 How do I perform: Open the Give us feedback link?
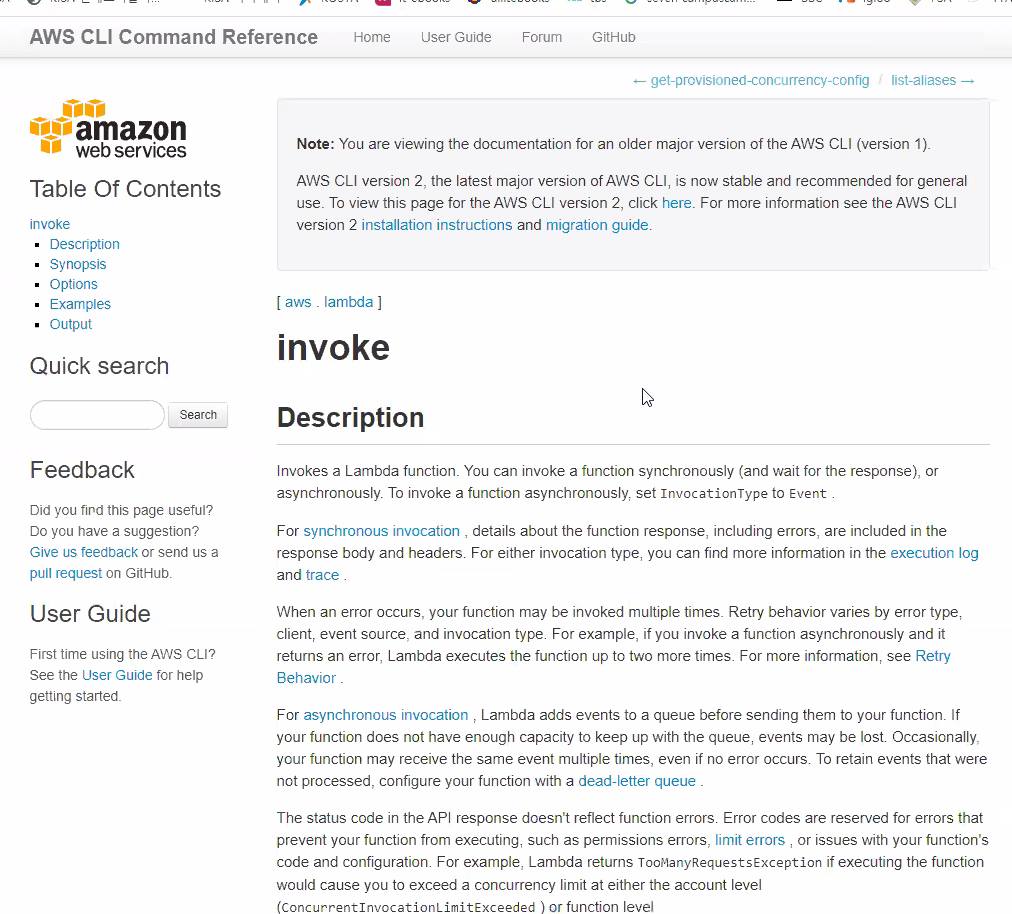[84, 552]
